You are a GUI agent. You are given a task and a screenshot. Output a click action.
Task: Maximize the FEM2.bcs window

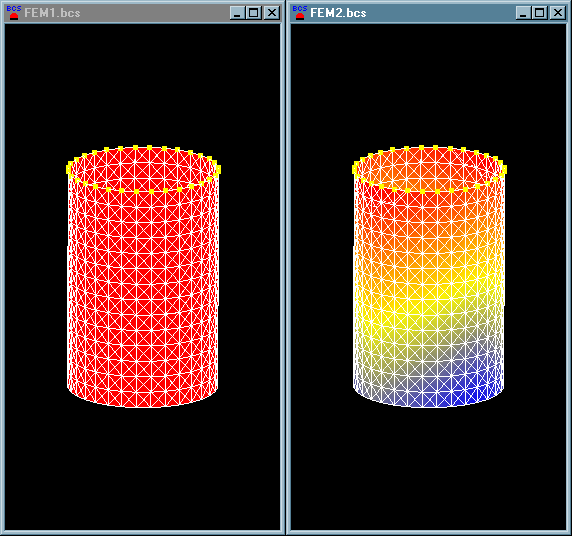pos(539,13)
